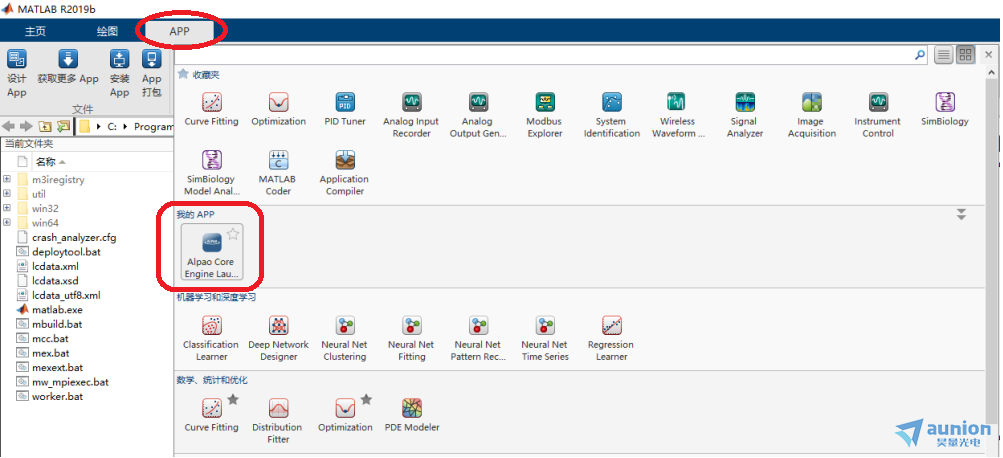
Task: Open the PID Tuner app
Action: (345, 109)
